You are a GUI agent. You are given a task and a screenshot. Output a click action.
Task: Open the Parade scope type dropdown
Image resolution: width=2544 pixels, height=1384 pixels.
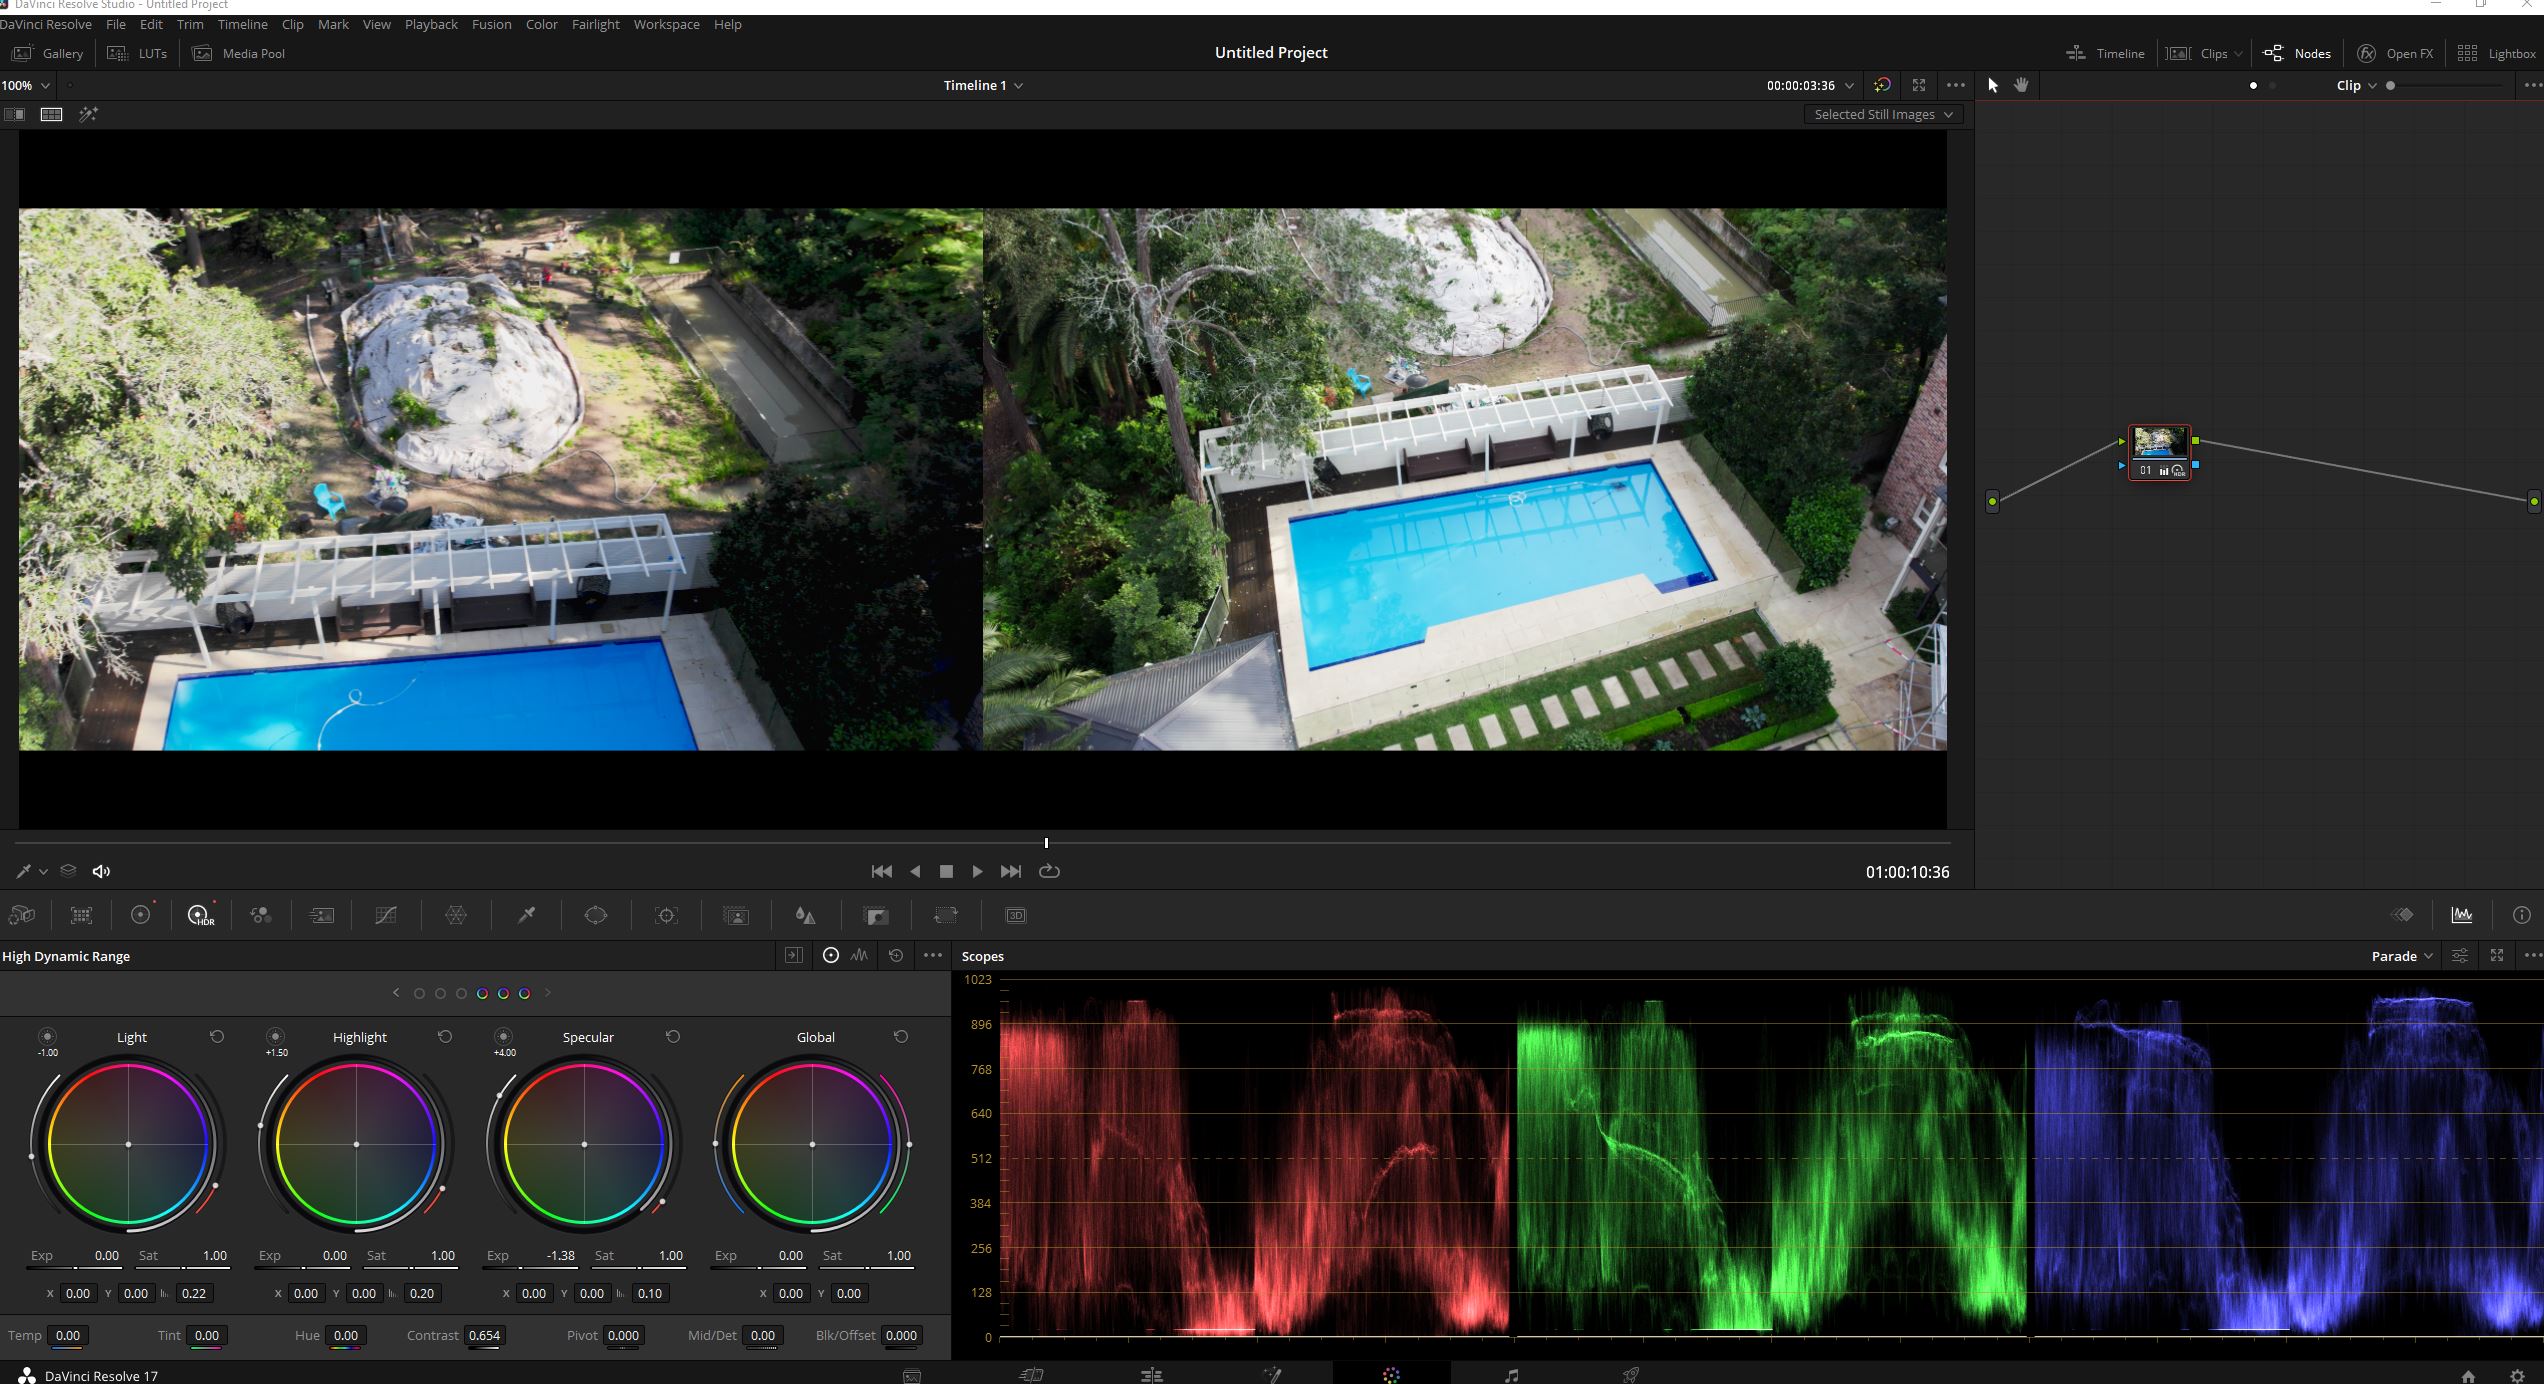click(2402, 956)
